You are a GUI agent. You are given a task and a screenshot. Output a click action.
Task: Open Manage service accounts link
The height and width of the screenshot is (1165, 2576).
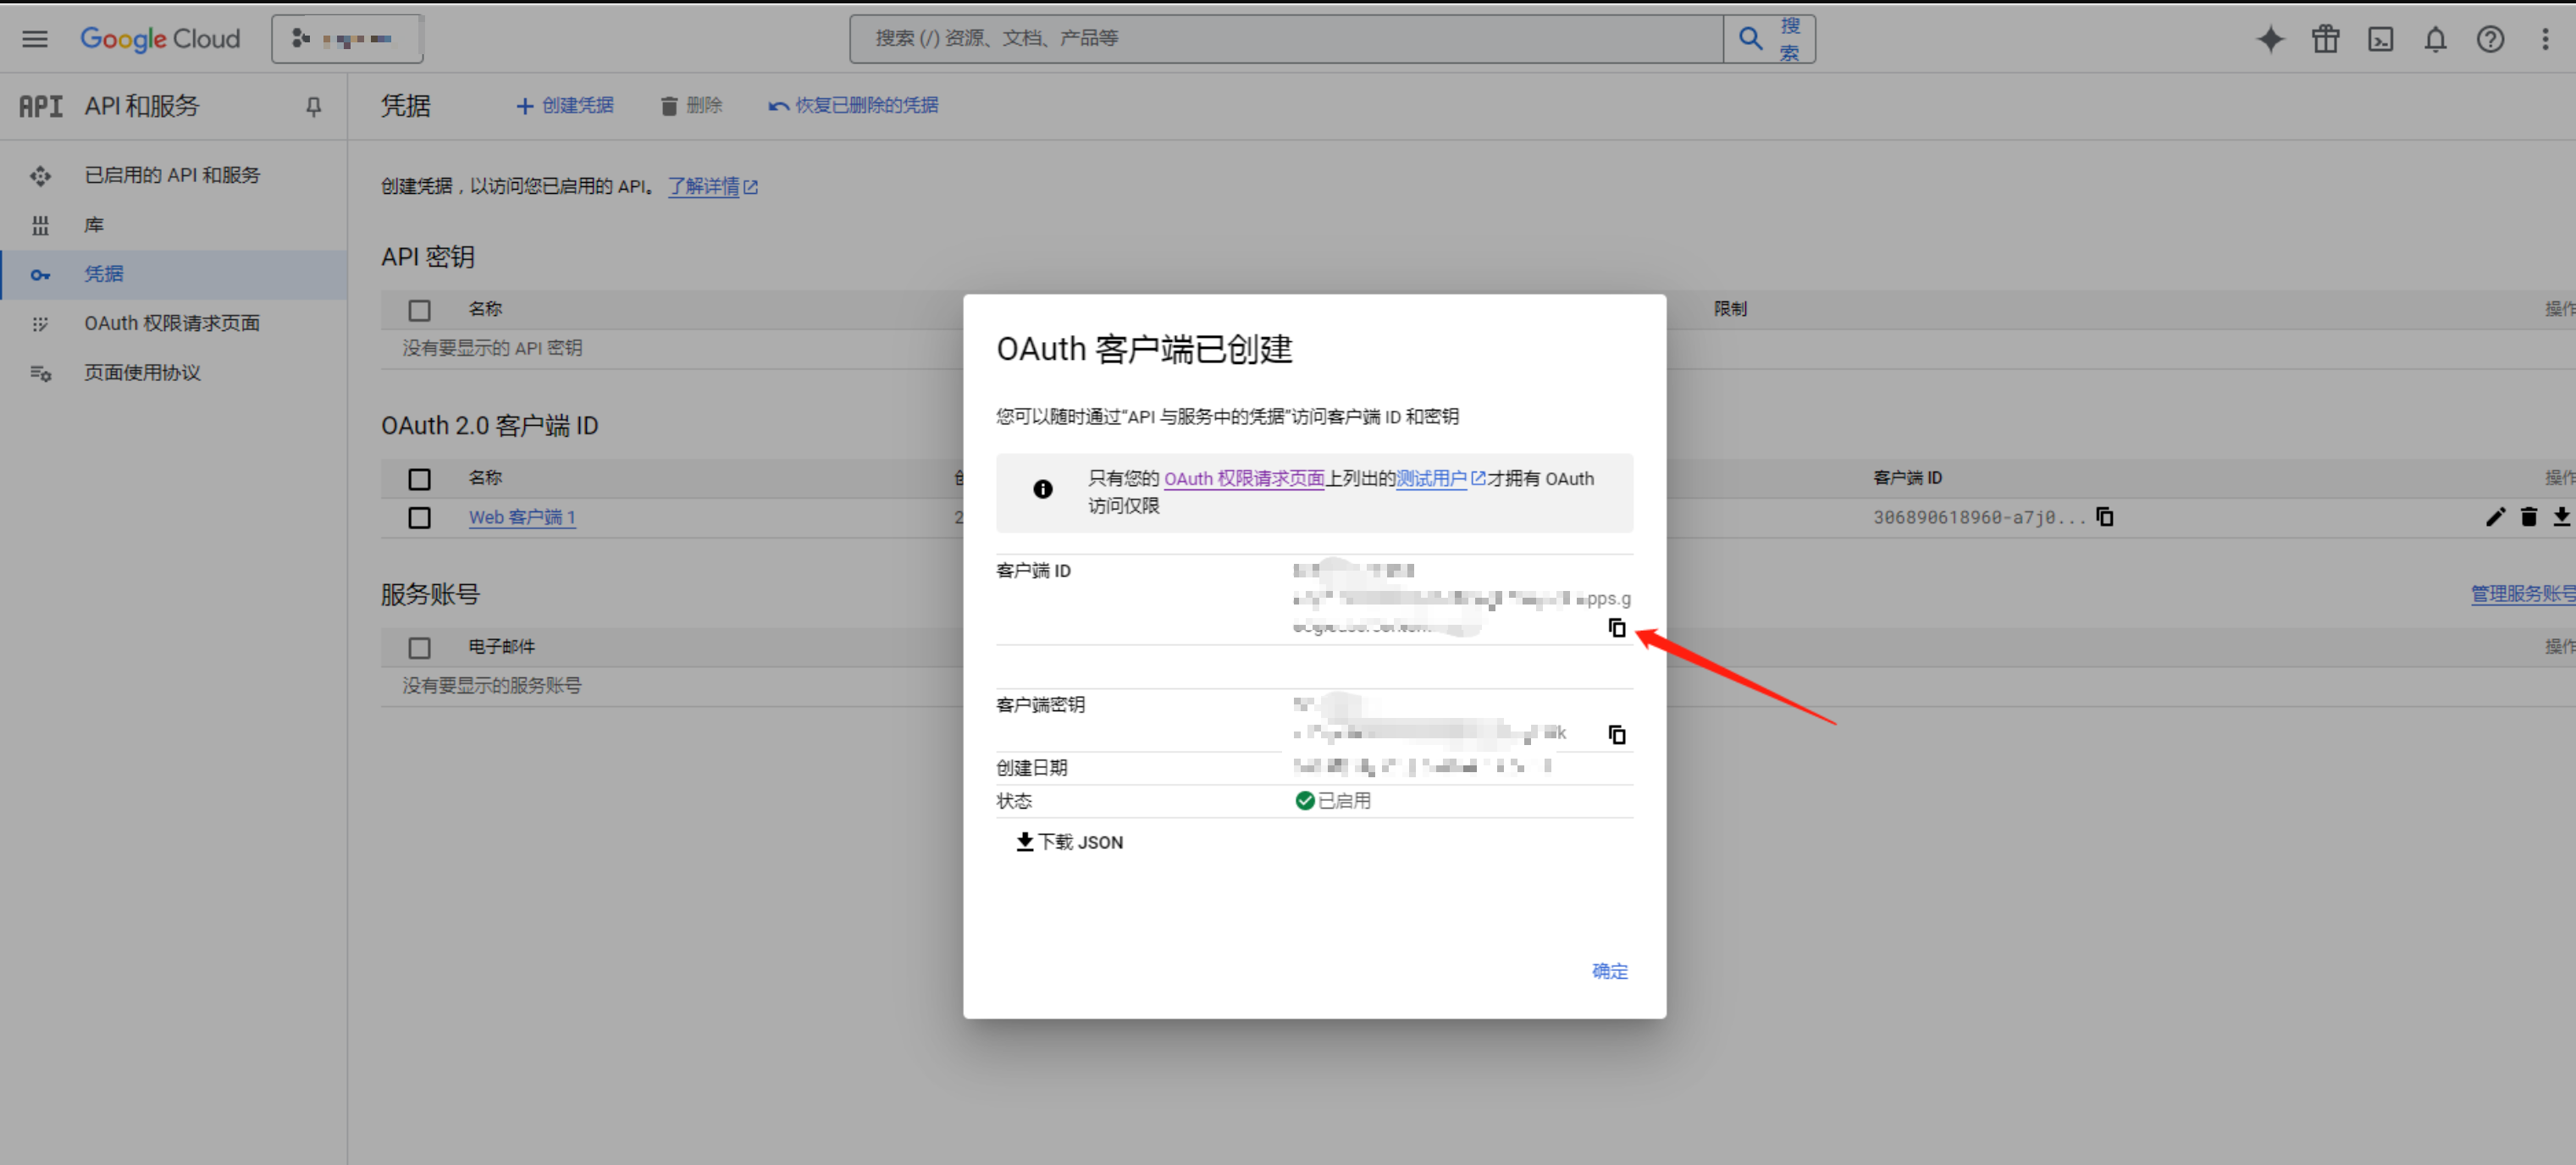[2523, 594]
